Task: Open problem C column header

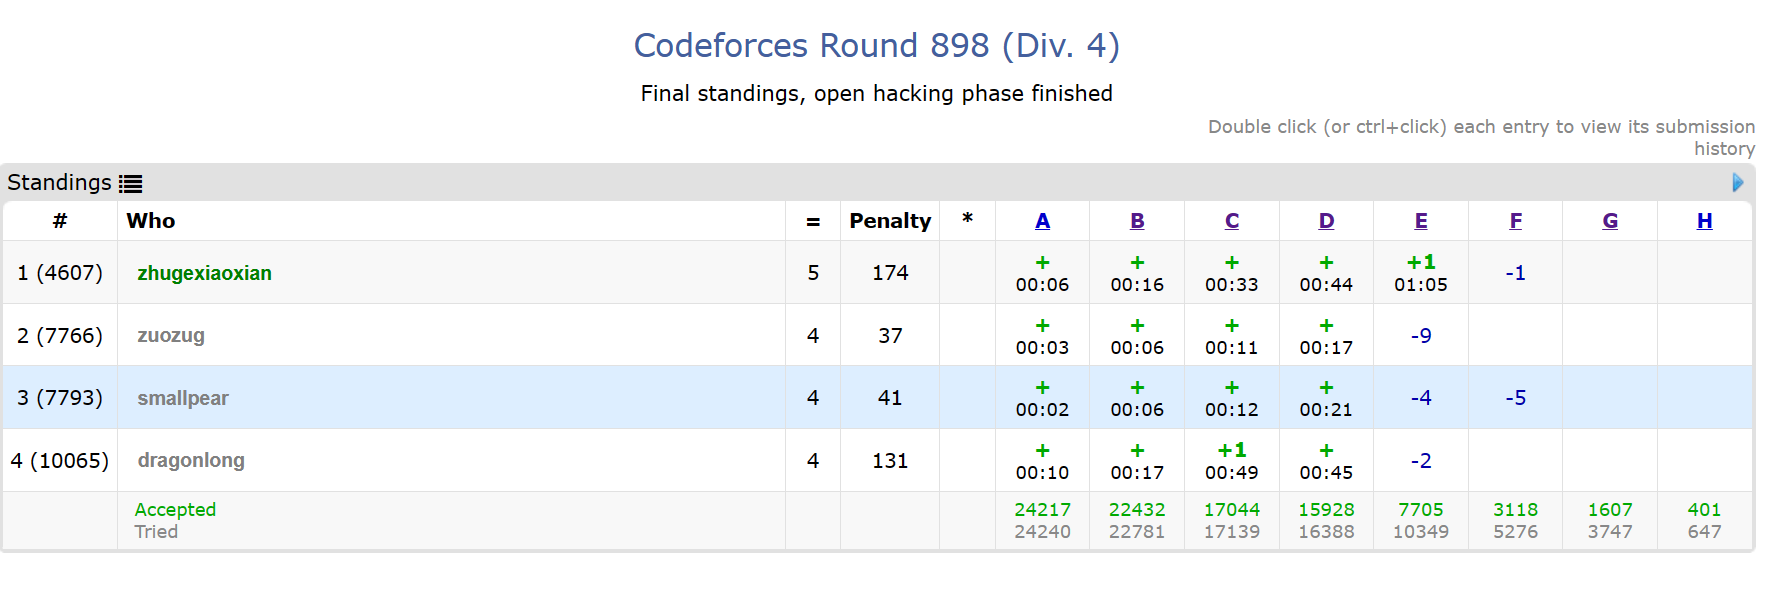Action: pos(1231,221)
